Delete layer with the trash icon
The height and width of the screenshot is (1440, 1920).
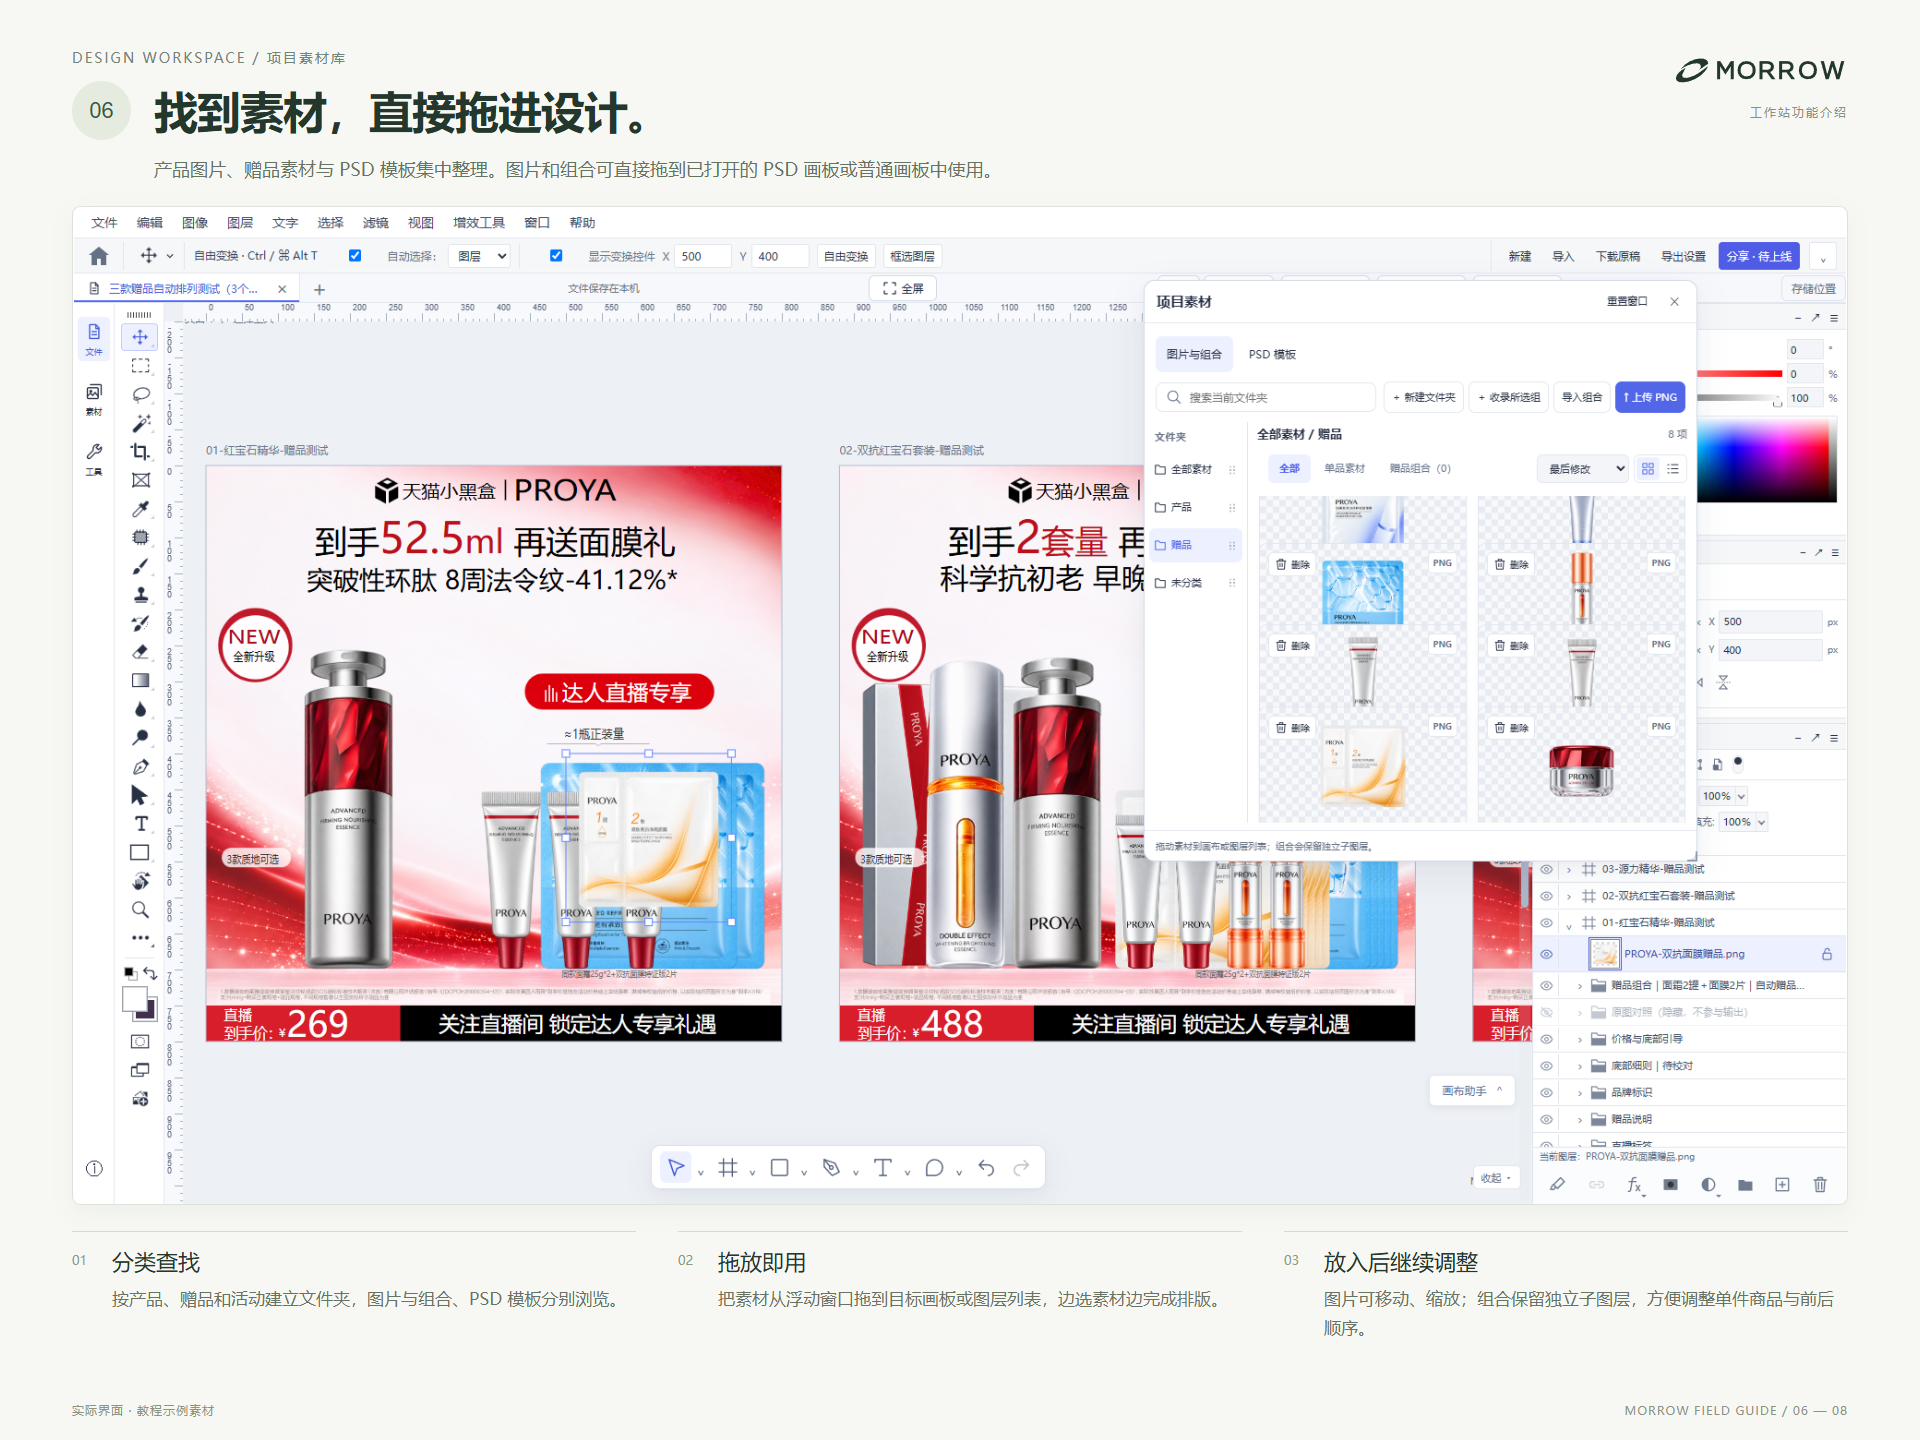pyautogui.click(x=1820, y=1184)
